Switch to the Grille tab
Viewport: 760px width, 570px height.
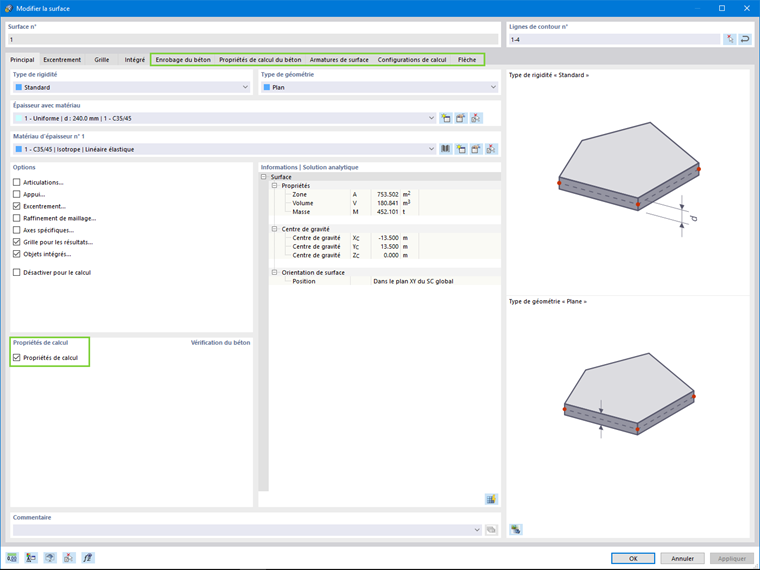click(x=102, y=60)
